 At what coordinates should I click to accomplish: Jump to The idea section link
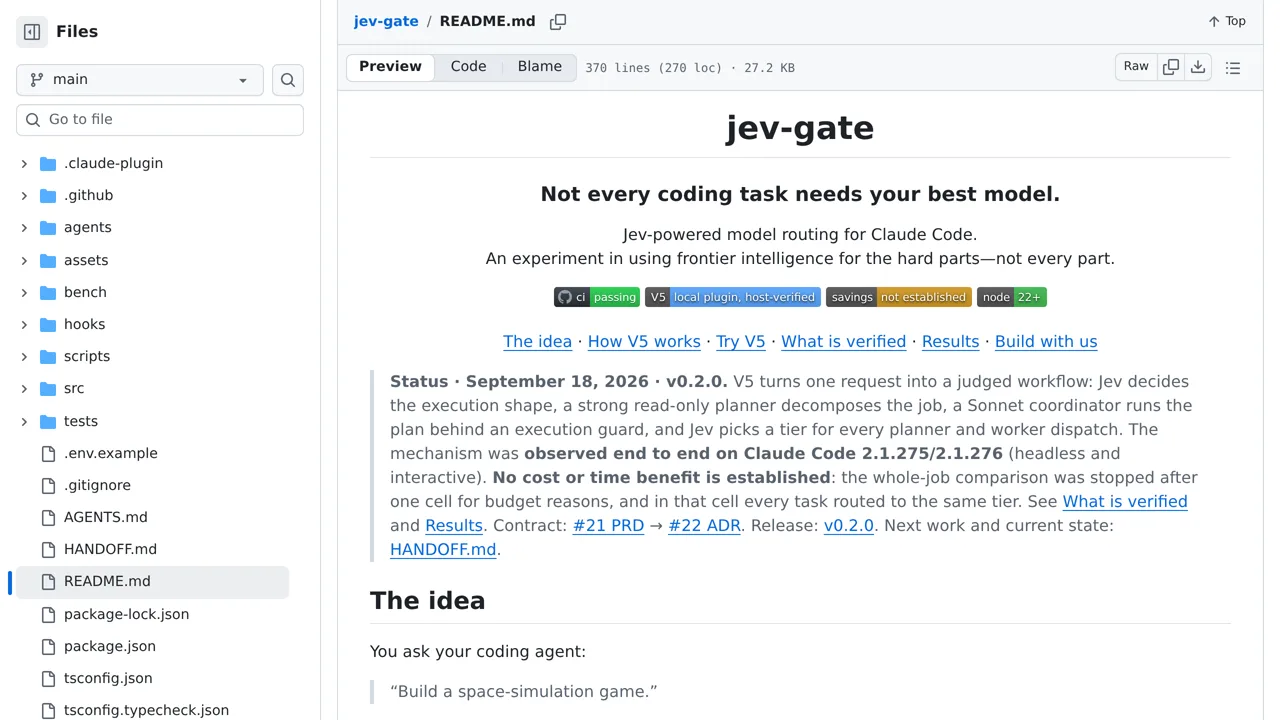click(x=538, y=342)
